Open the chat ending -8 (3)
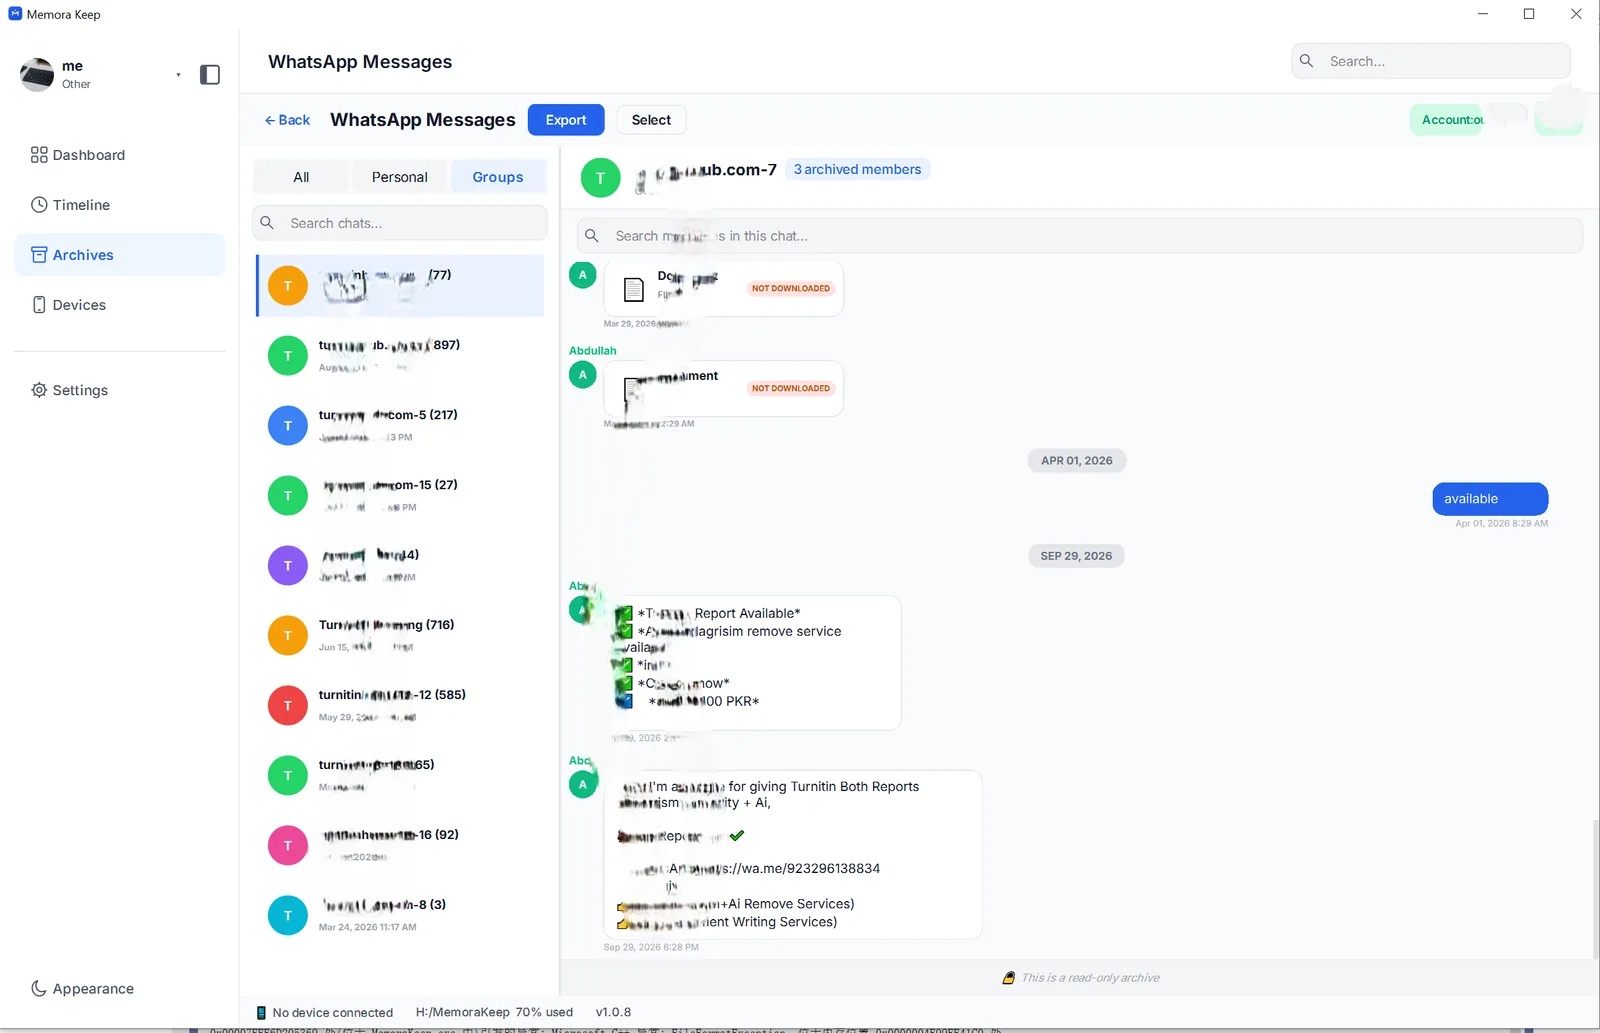This screenshot has height=1033, width=1600. coord(401,916)
